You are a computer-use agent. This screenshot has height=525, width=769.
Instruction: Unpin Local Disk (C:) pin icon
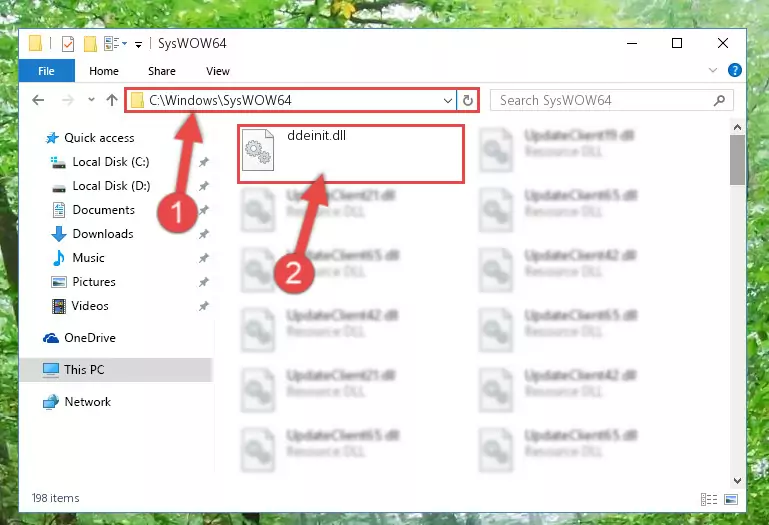pyautogui.click(x=204, y=162)
